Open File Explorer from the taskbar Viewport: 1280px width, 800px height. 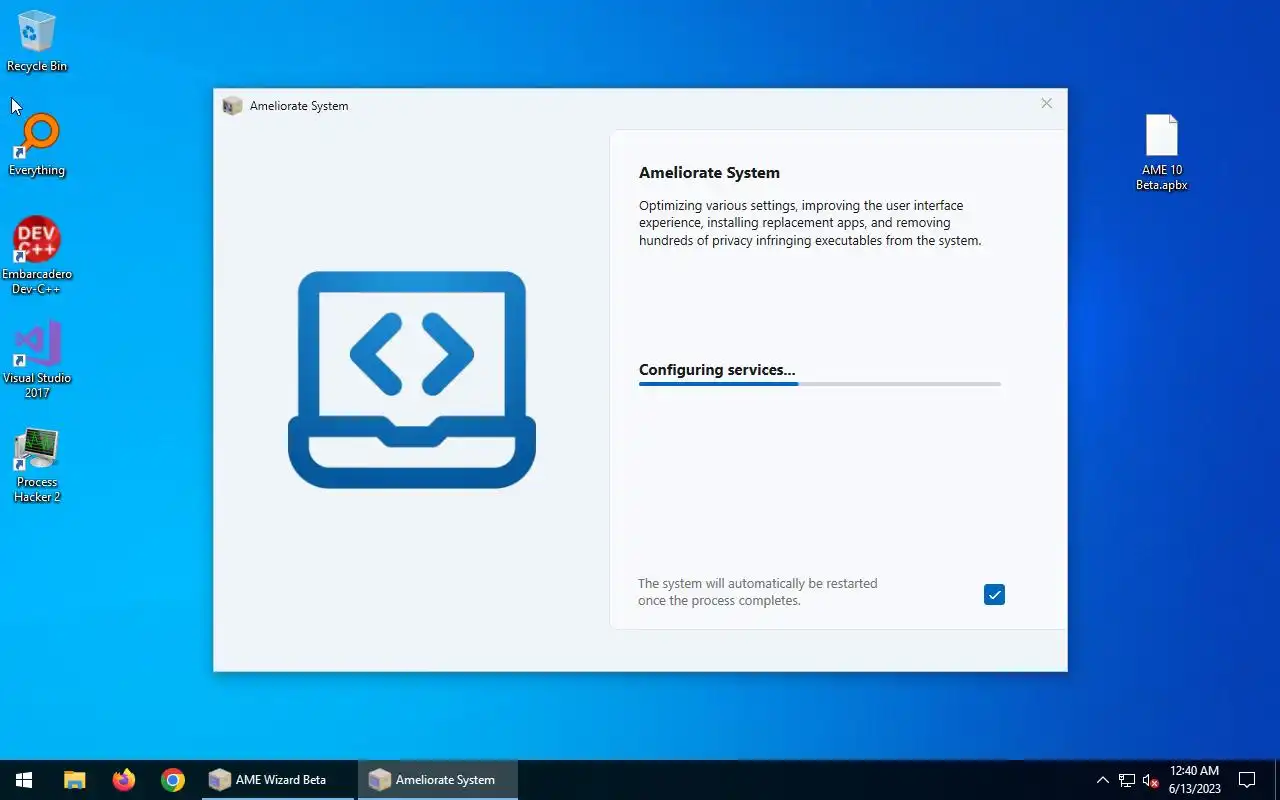pyautogui.click(x=75, y=780)
